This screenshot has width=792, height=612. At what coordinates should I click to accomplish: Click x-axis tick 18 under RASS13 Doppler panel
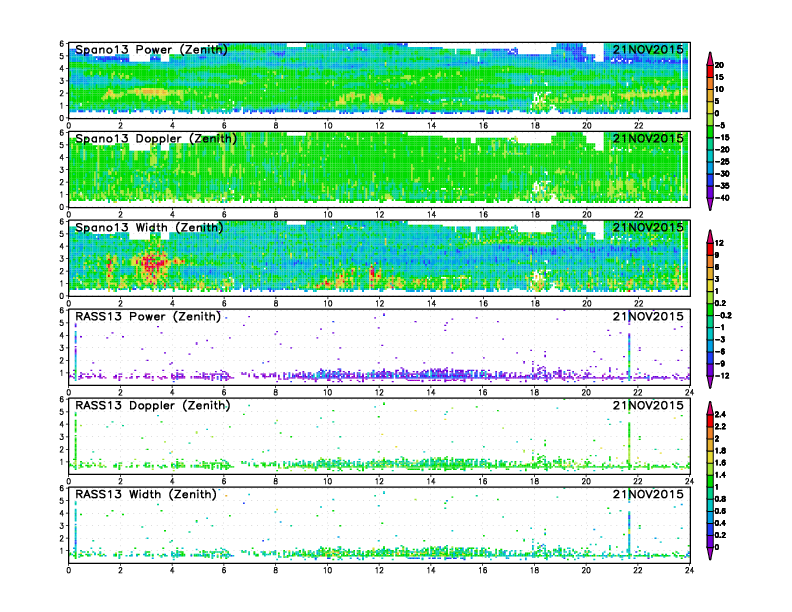point(534,481)
